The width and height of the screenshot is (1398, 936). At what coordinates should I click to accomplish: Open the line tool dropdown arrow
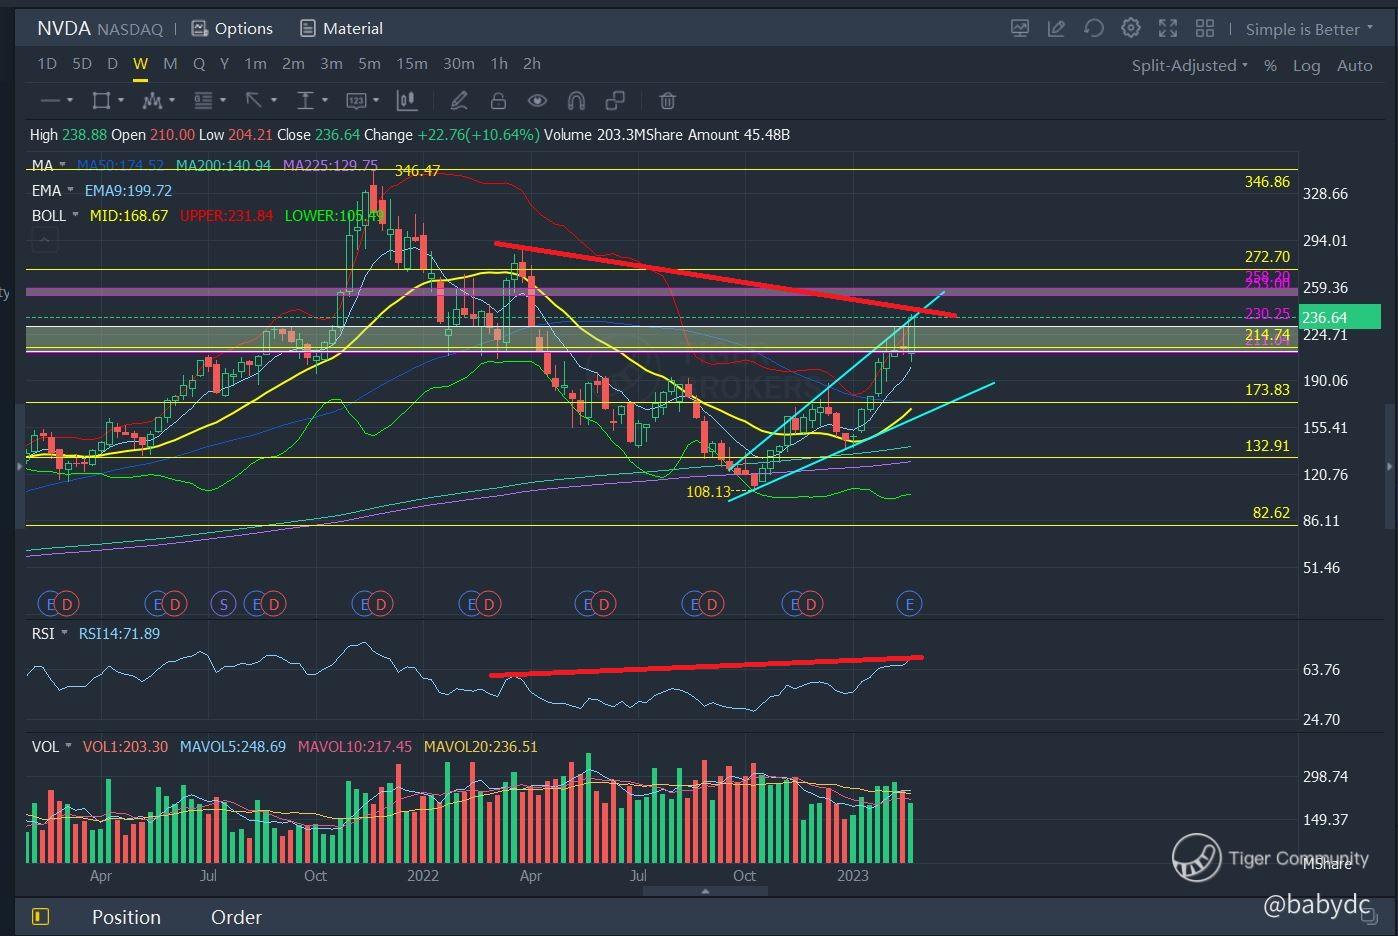(69, 100)
